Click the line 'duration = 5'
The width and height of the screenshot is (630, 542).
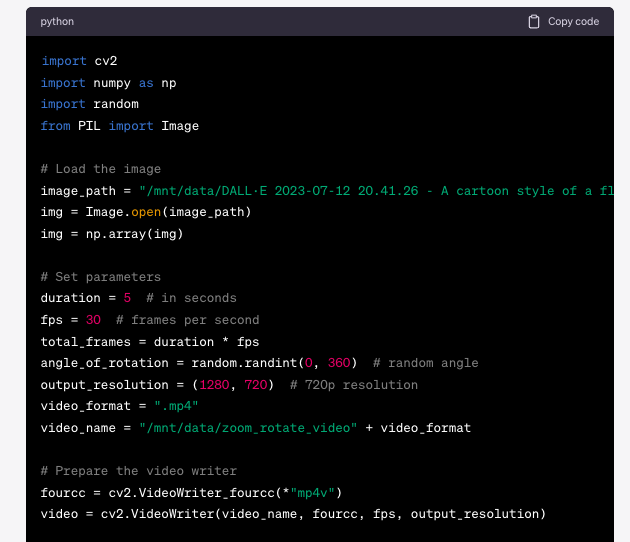(x=86, y=298)
